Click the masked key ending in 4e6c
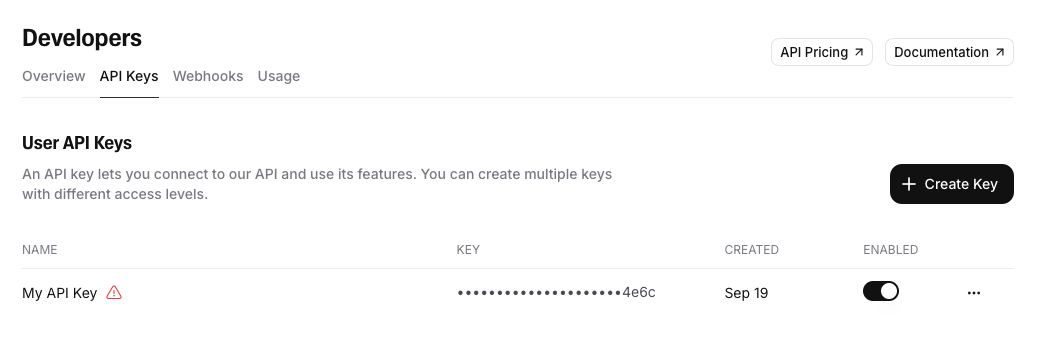Viewport: 1037px width, 364px height. [556, 293]
